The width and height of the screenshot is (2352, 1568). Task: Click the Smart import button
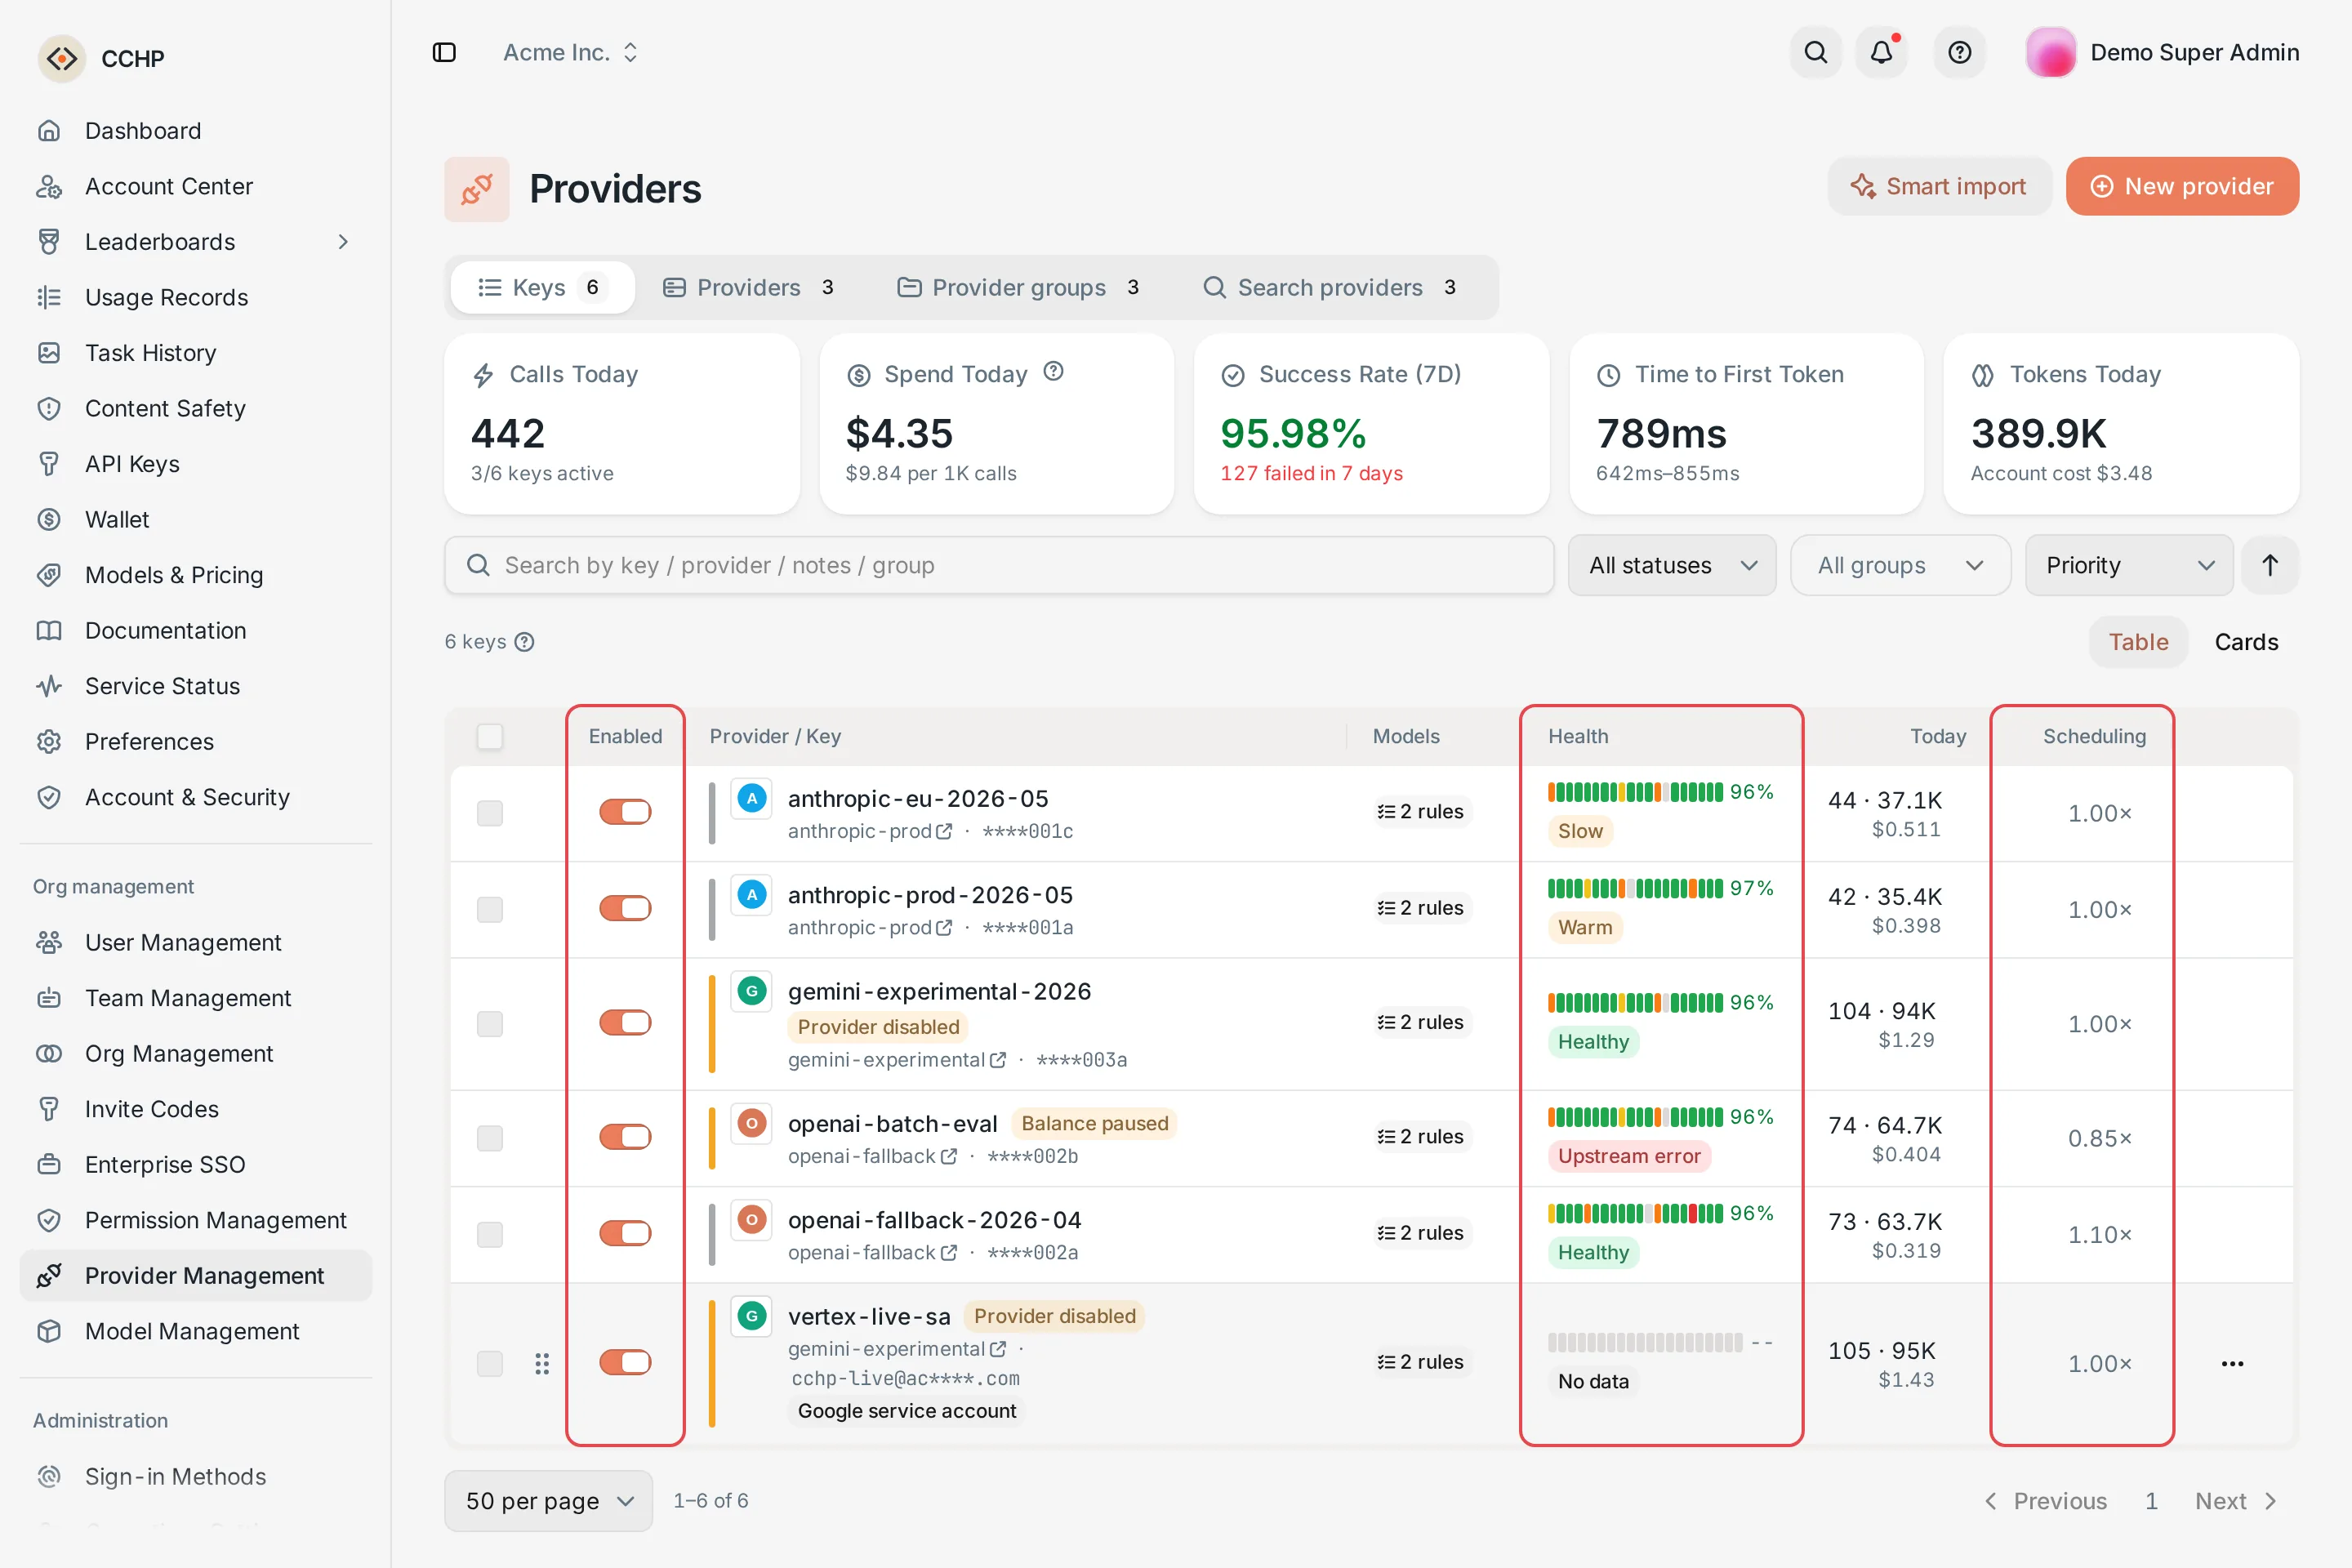tap(1939, 186)
